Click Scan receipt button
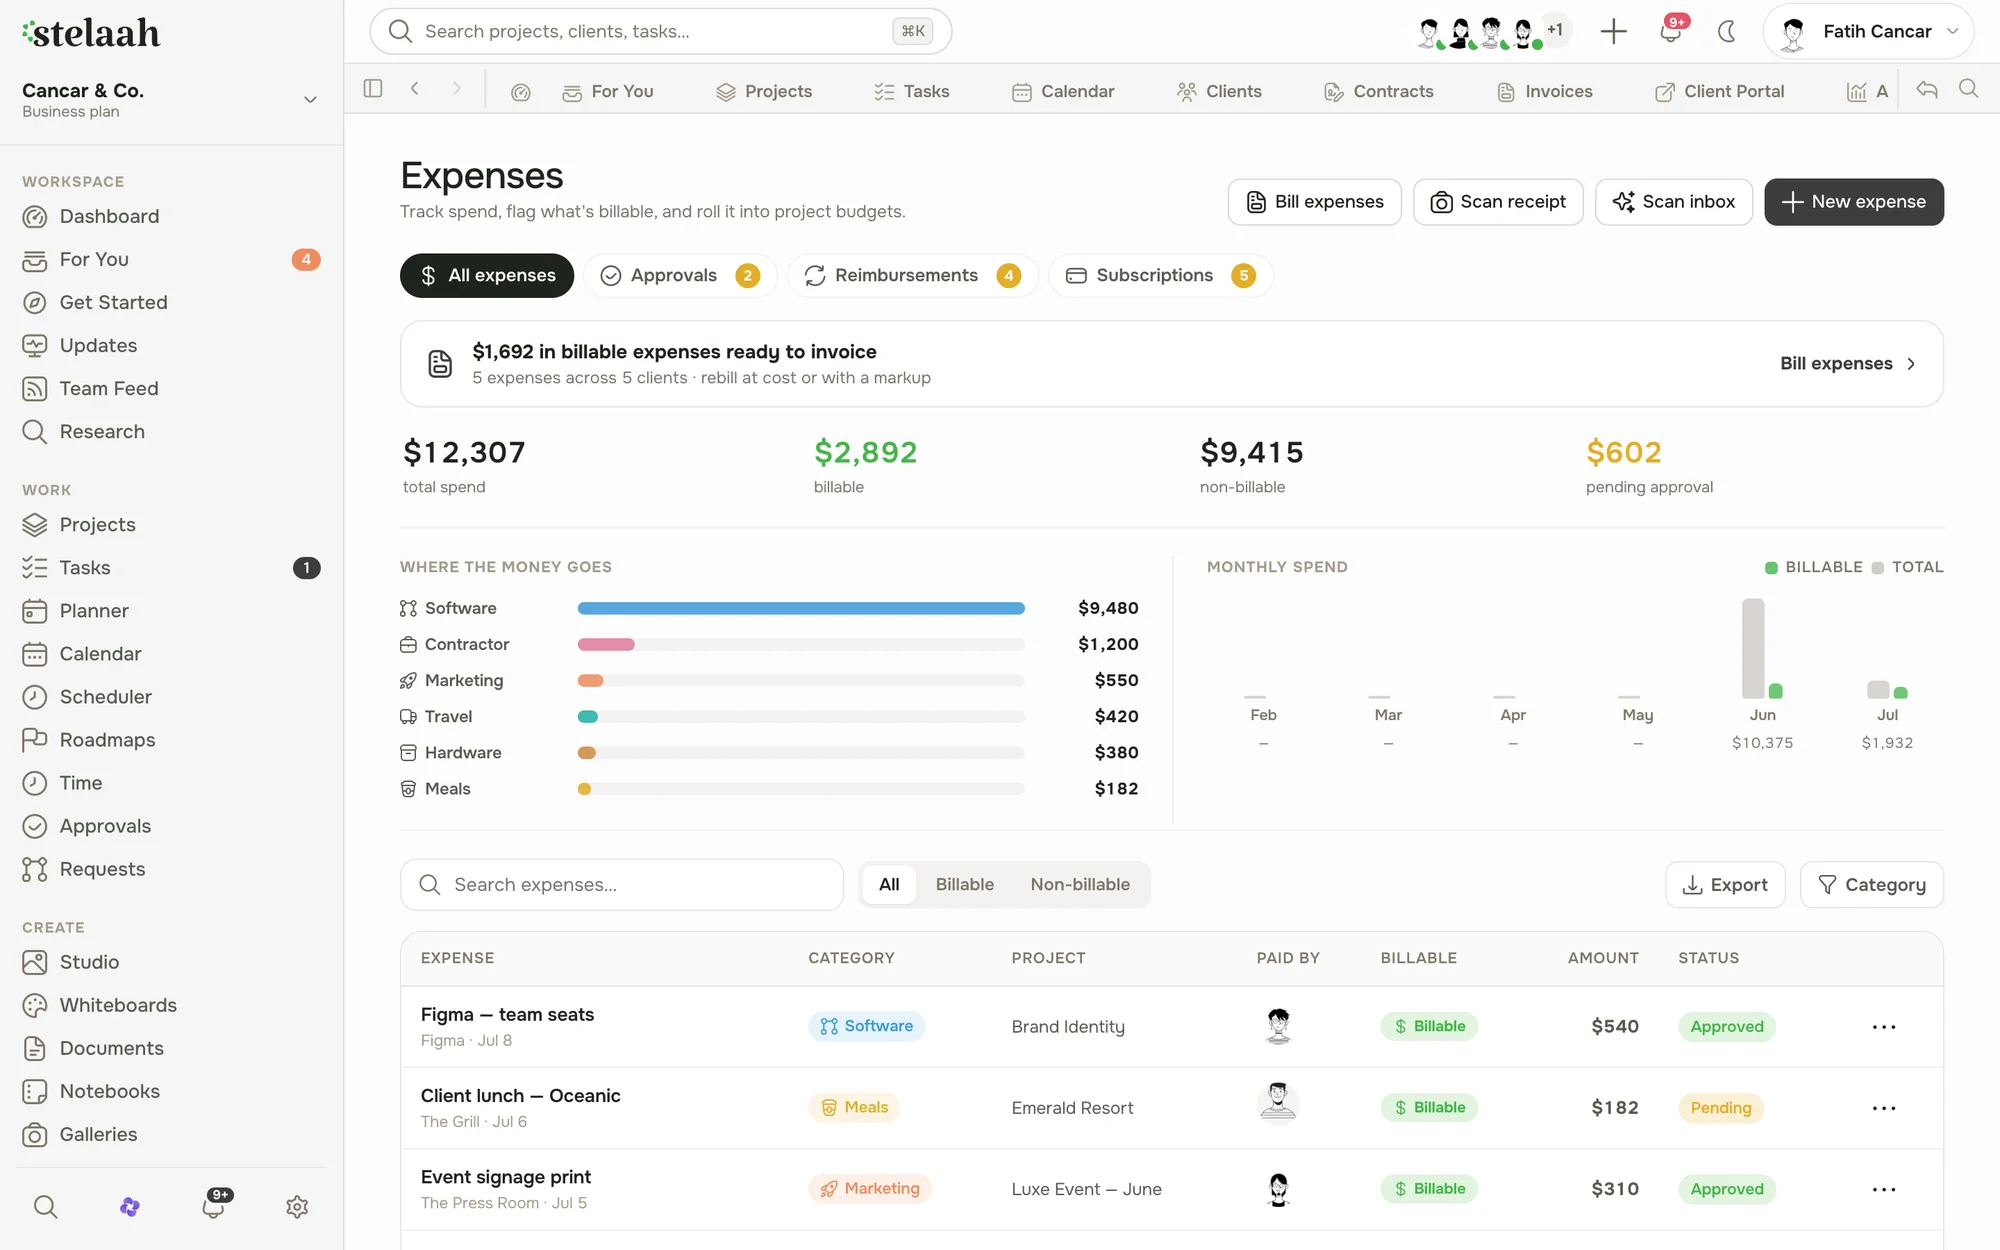2000x1250 pixels. coord(1498,202)
